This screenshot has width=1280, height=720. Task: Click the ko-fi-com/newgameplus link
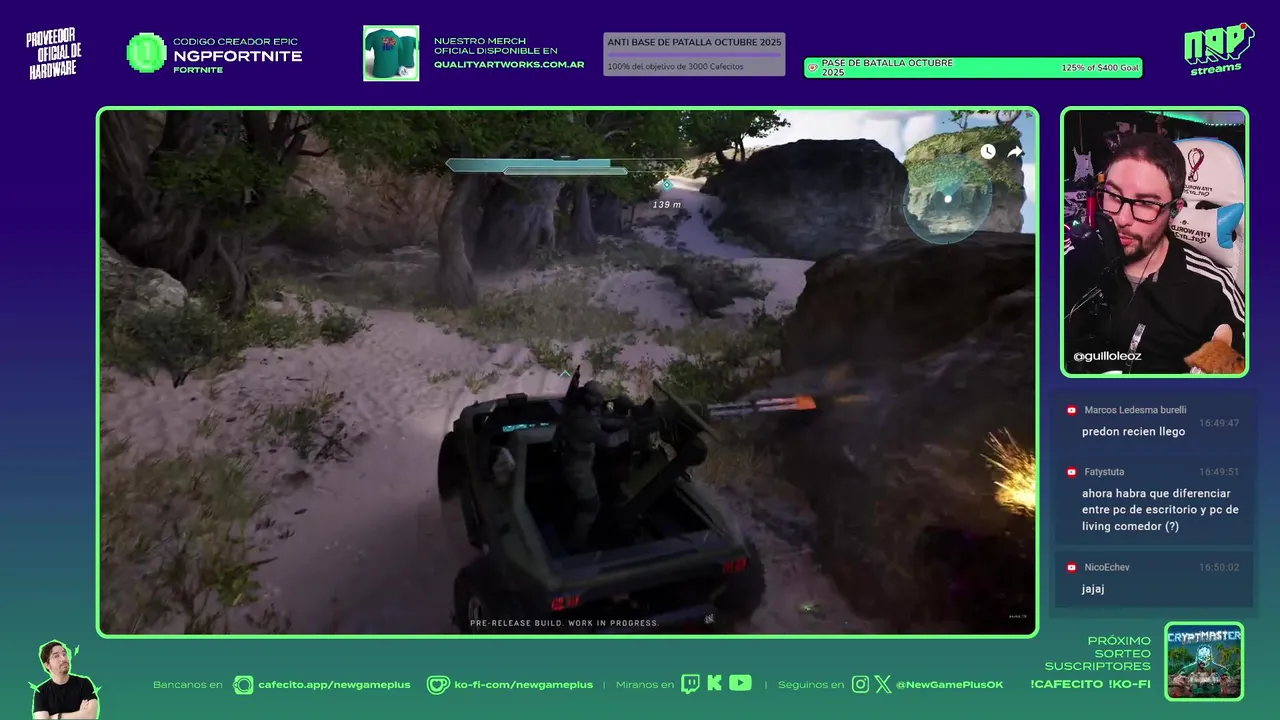tap(524, 685)
